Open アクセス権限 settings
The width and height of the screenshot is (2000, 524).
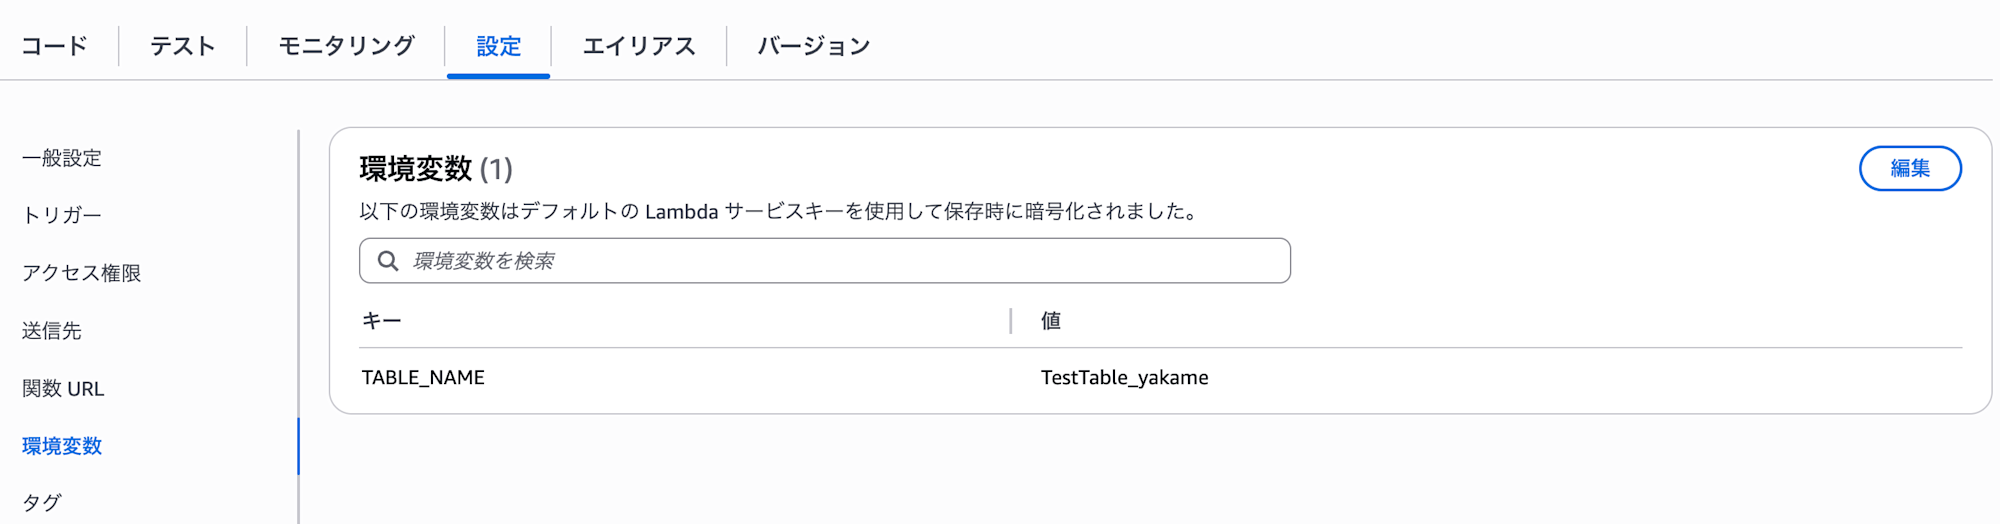click(82, 273)
